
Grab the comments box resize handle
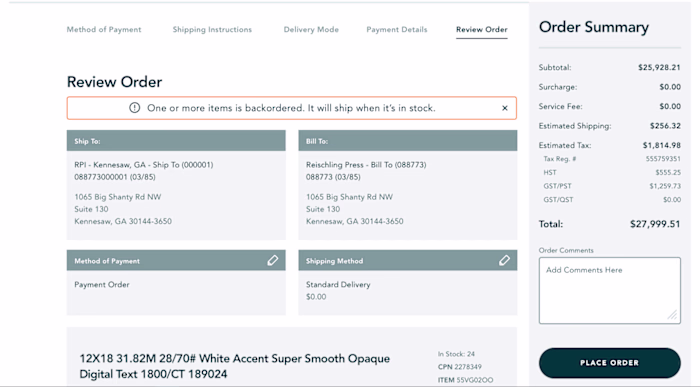point(672,315)
